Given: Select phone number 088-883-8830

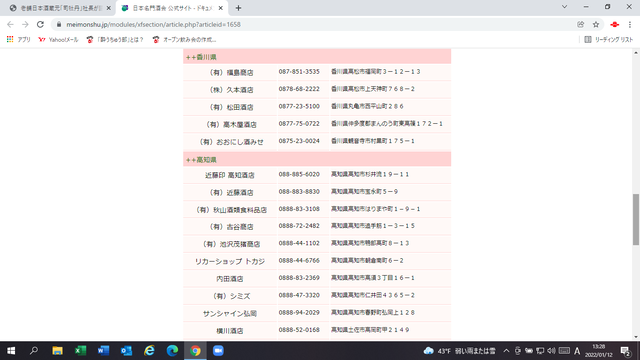Looking at the screenshot, I should click(299, 191).
